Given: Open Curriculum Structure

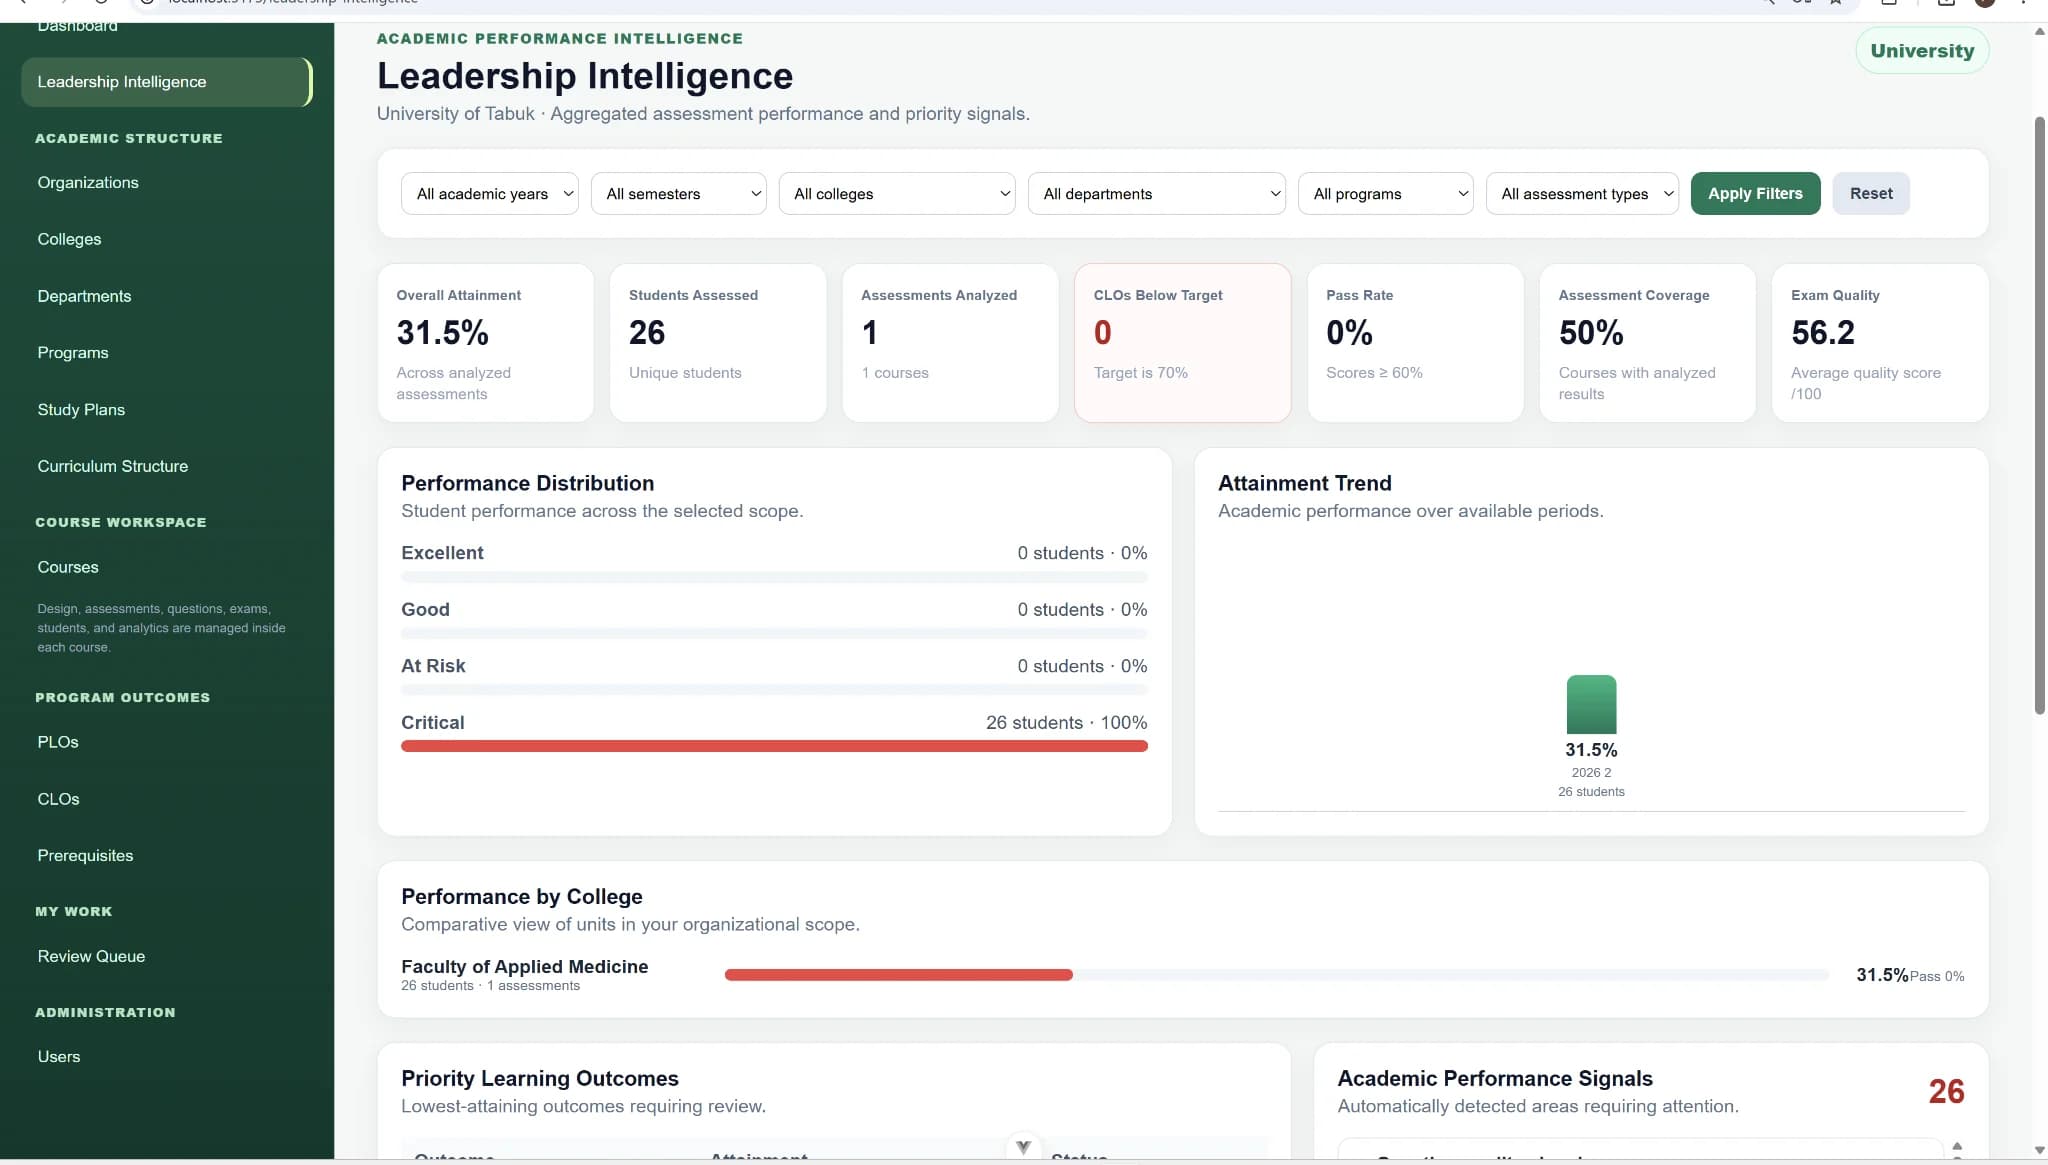Looking at the screenshot, I should [112, 466].
